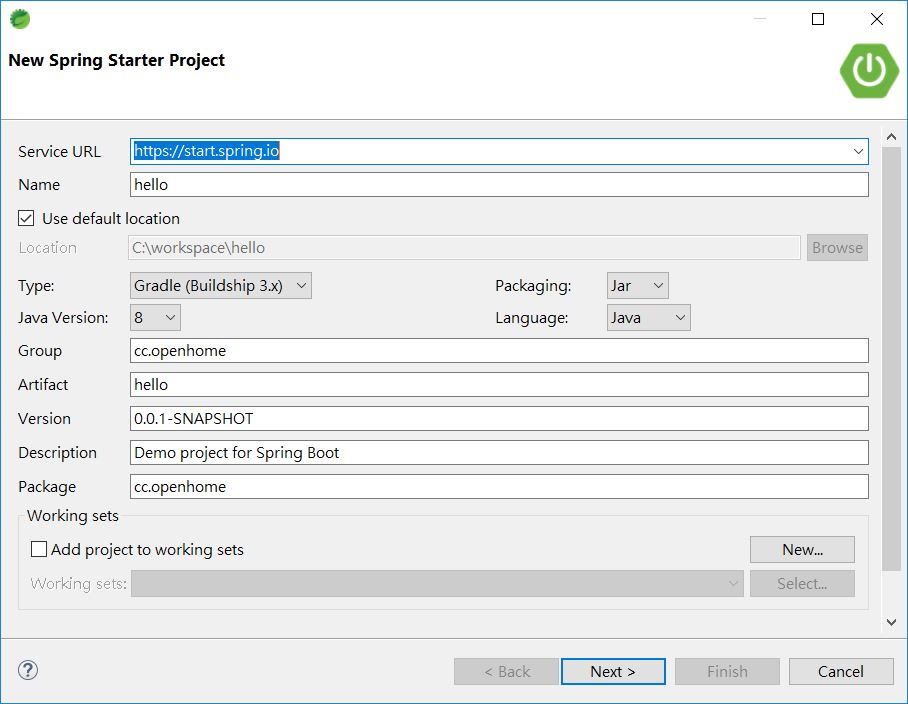
Task: Click the Description field for Spring Boot
Action: point(400,452)
